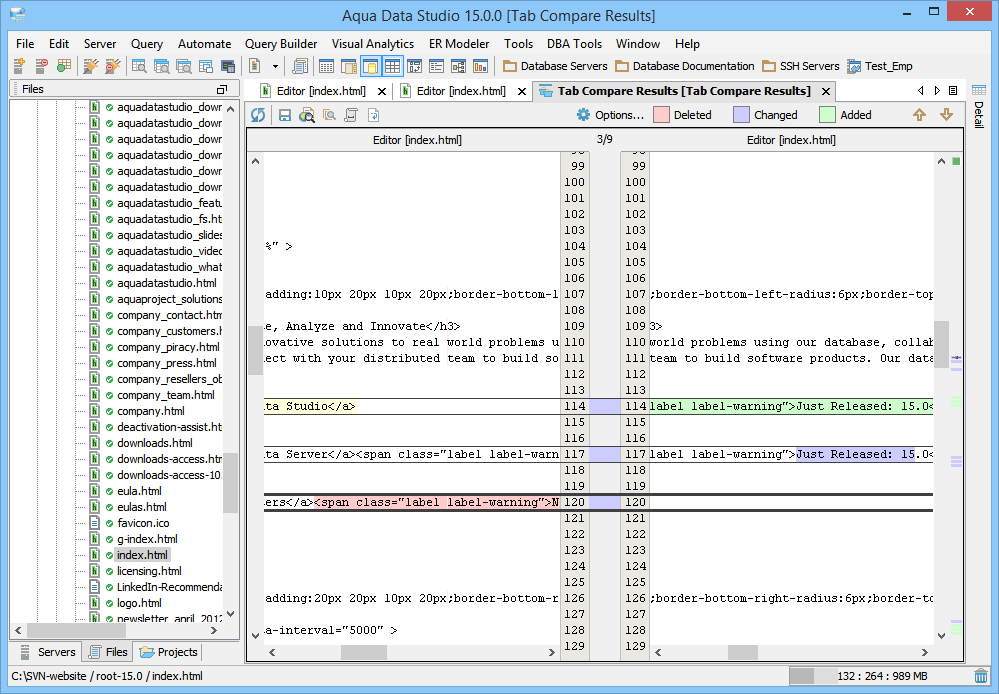Image resolution: width=999 pixels, height=694 pixels.
Task: Jump to next difference with down arrow
Action: pos(946,115)
